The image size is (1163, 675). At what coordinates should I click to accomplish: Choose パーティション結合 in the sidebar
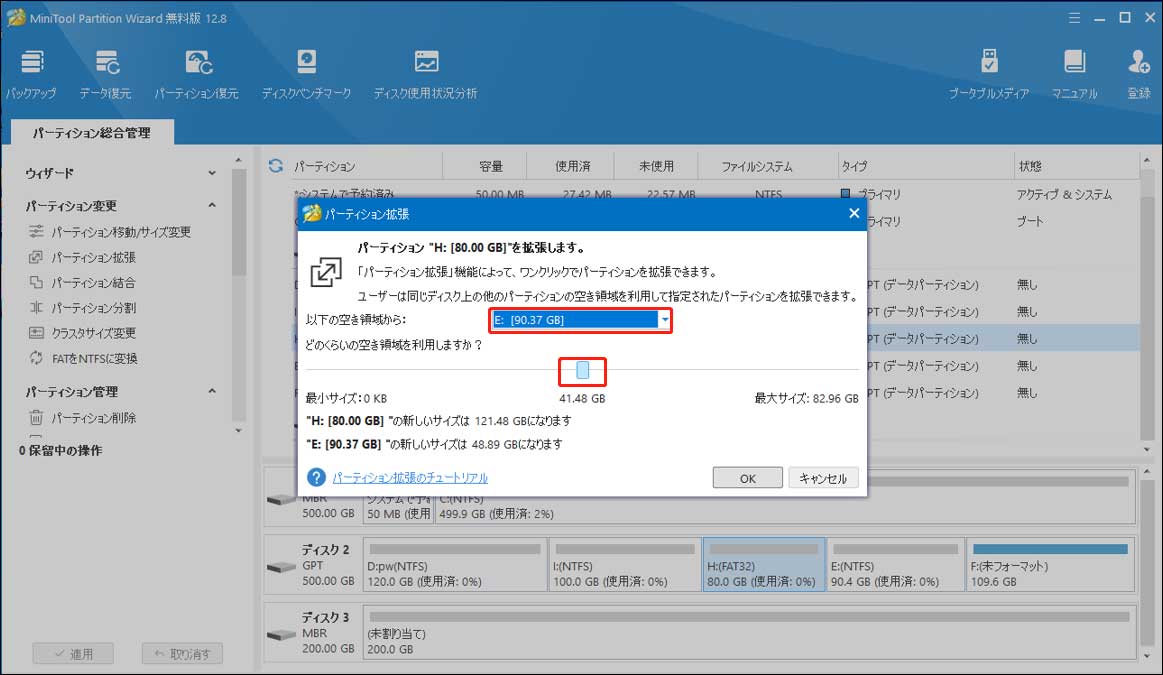(x=93, y=283)
